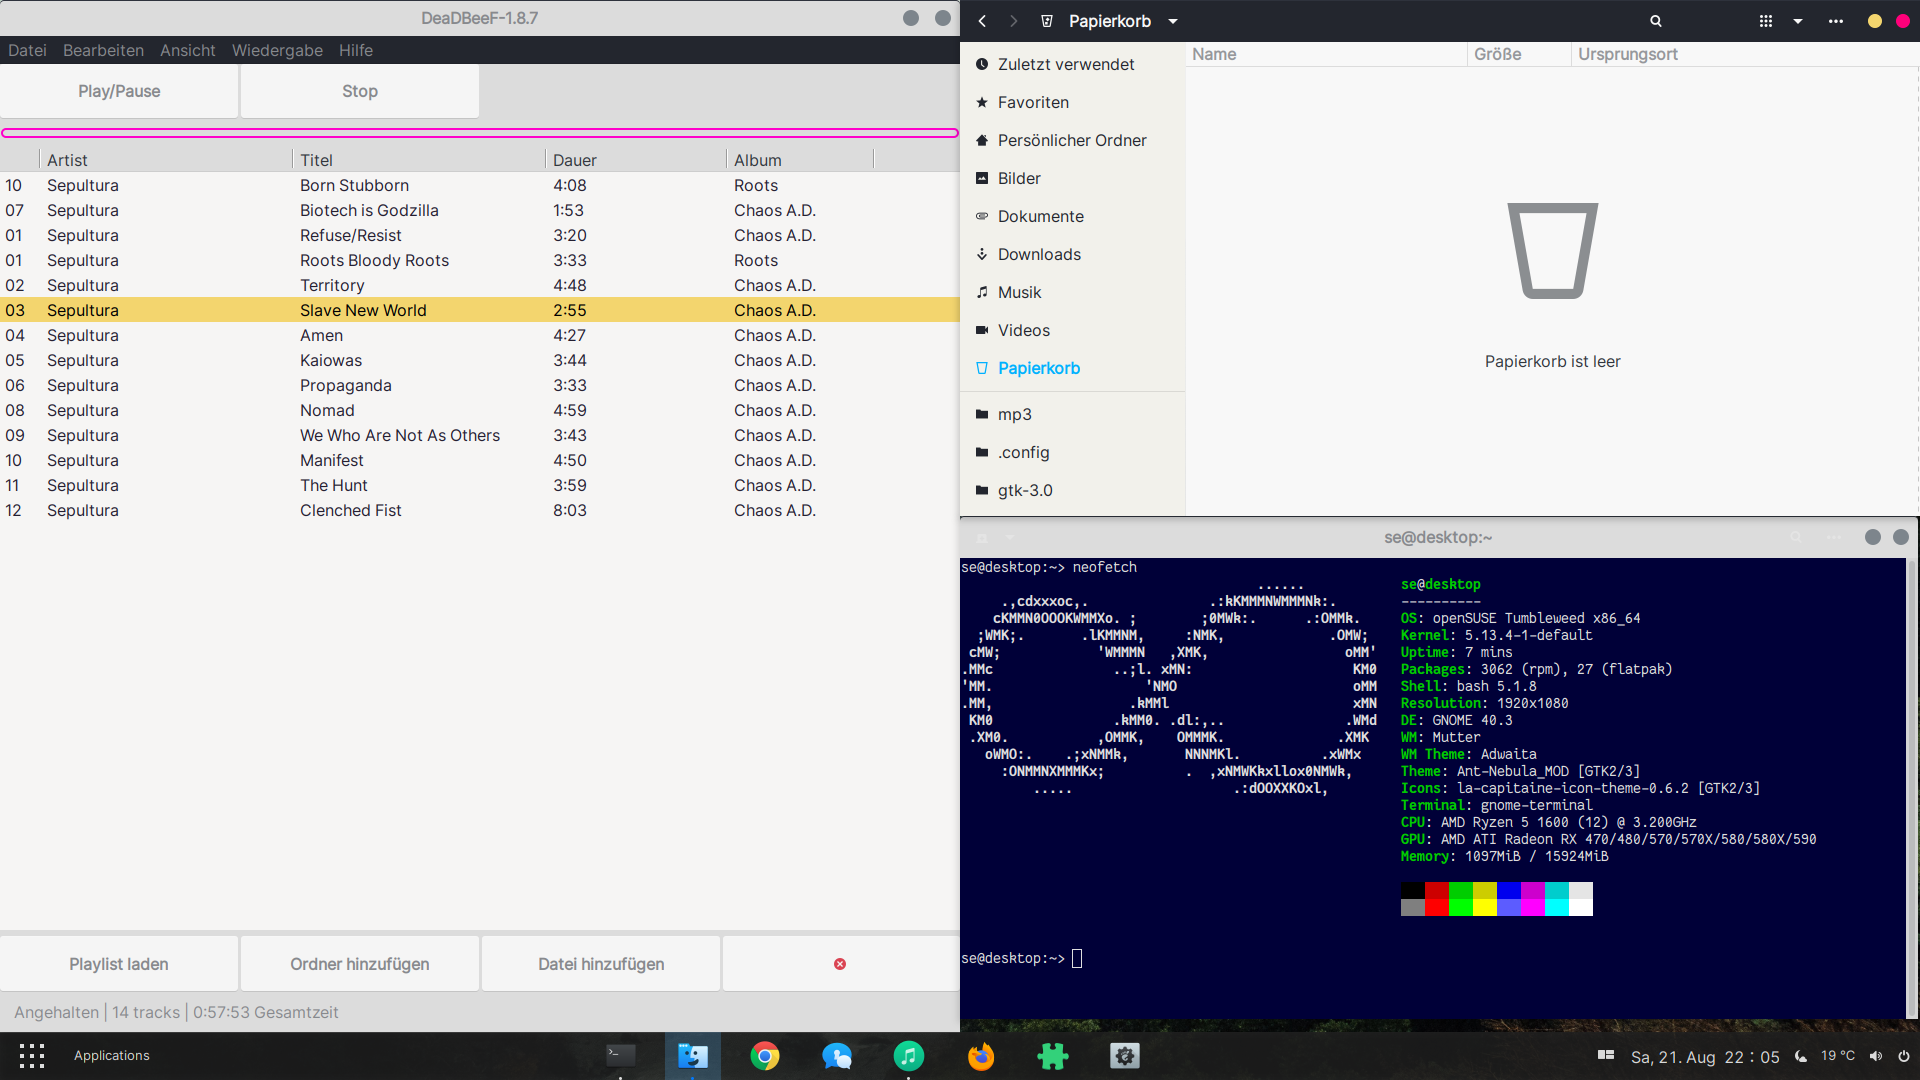Open the Papierkorb folder in file manager
This screenshot has height=1080, width=1920.
pos(1039,367)
